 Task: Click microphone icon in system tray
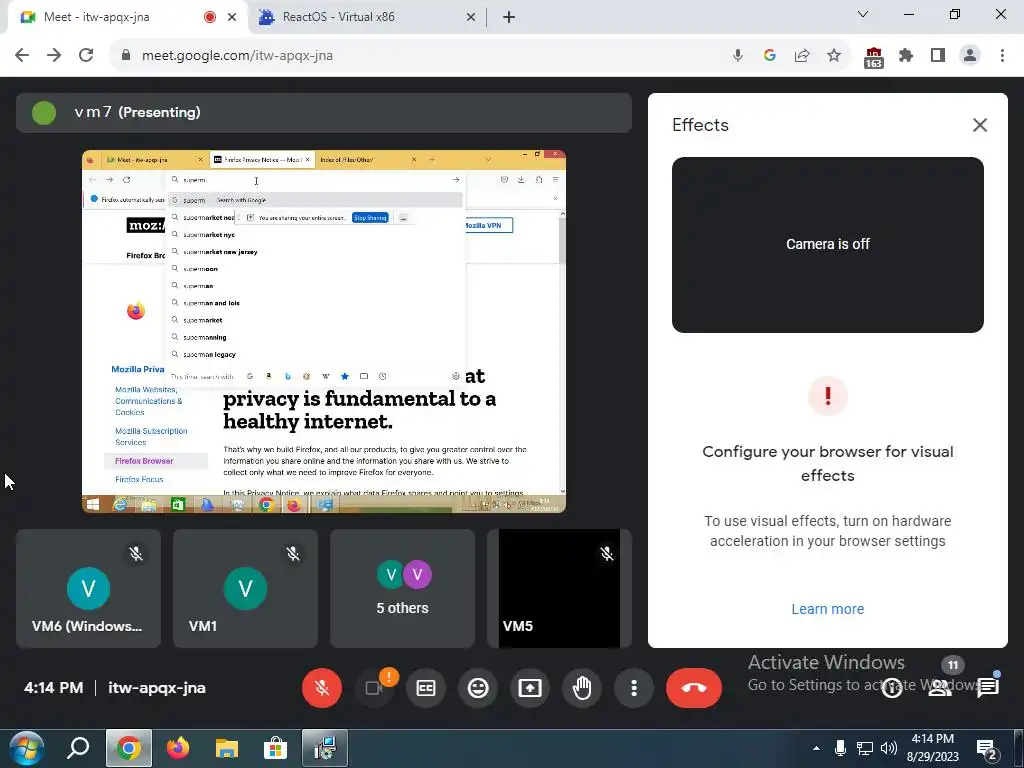(840, 748)
